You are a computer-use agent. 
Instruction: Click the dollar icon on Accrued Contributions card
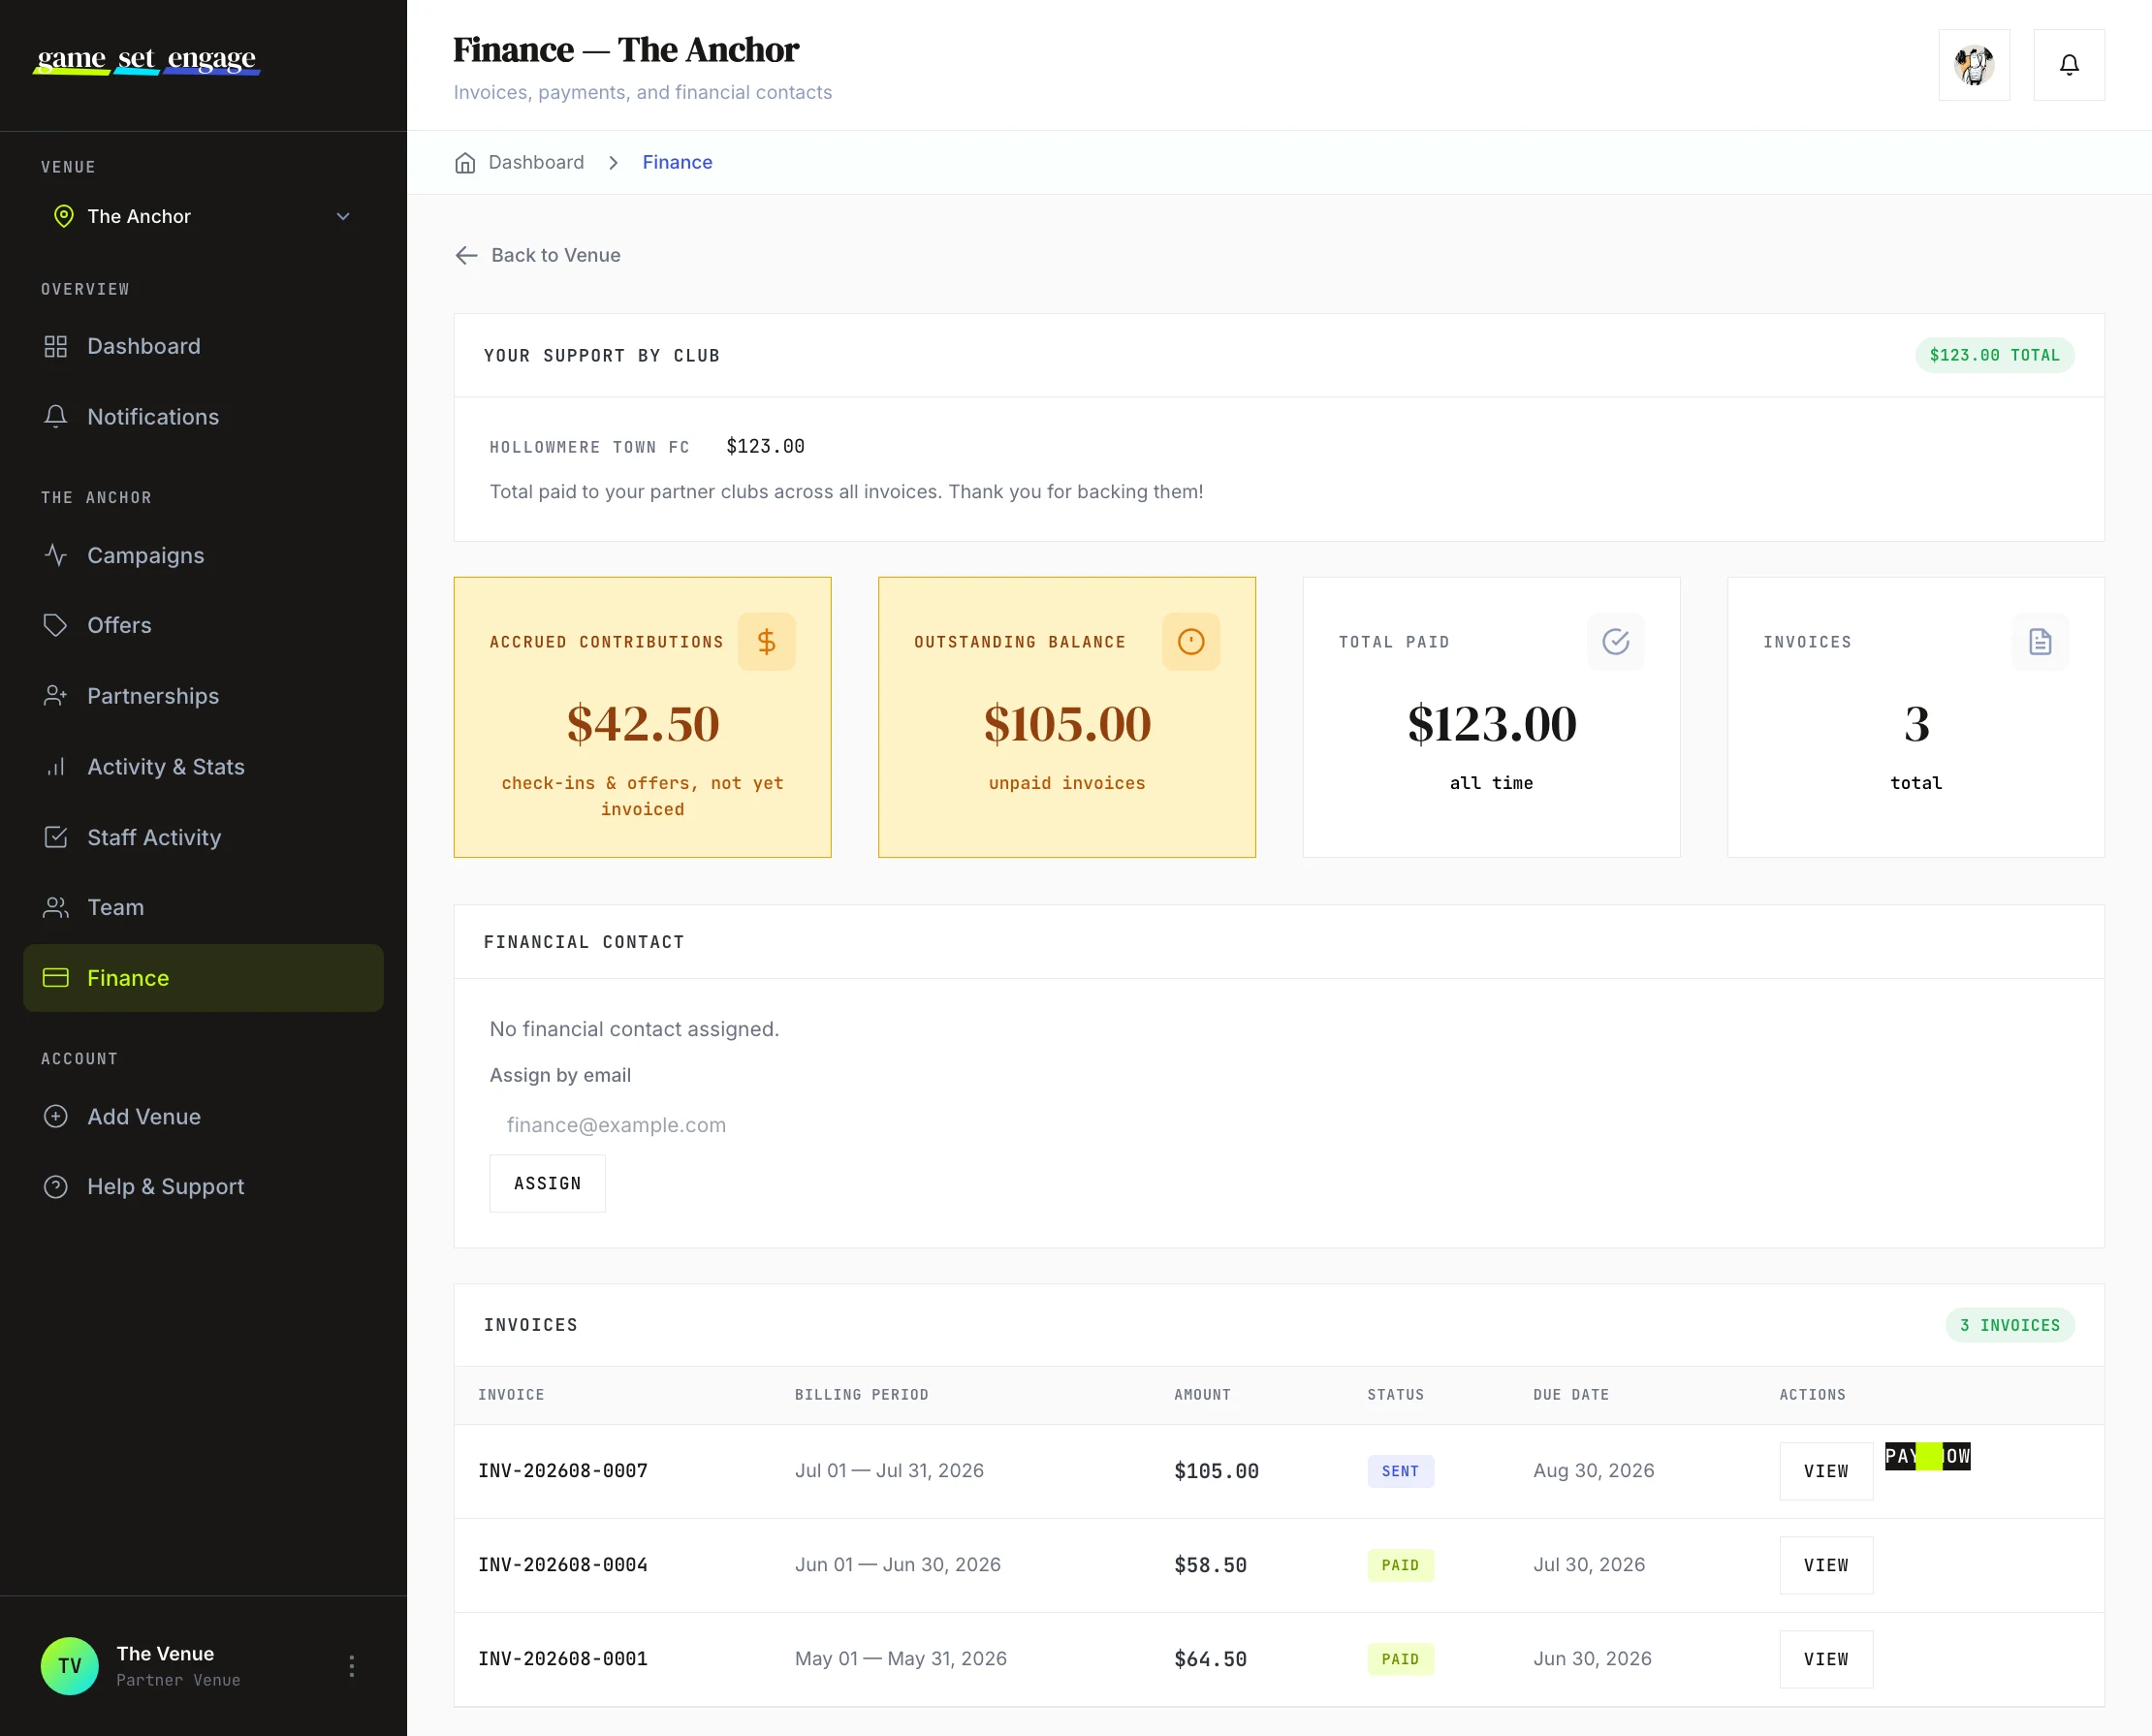click(x=766, y=642)
